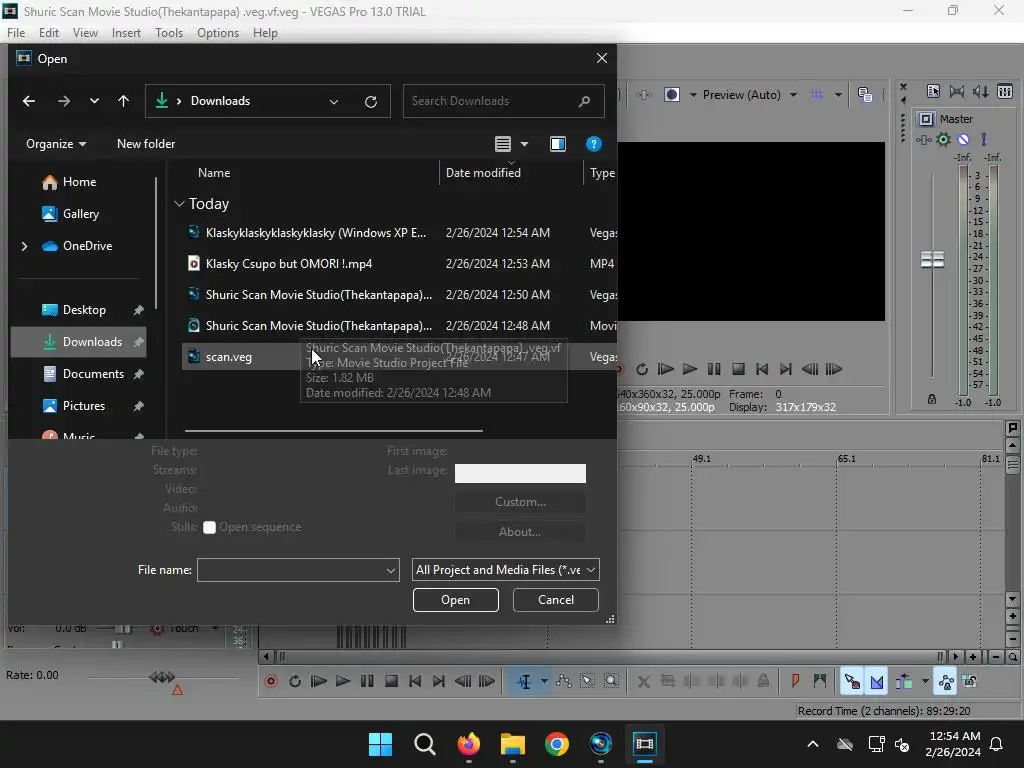Screen dimensions: 1024x768
Task: Click the Downmix Output icon in the mixer
Action: [x=957, y=91]
